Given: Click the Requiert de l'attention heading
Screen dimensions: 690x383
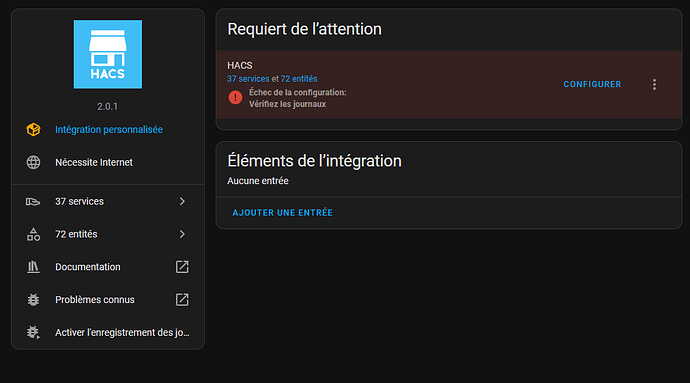Looking at the screenshot, I should coord(305,29).
